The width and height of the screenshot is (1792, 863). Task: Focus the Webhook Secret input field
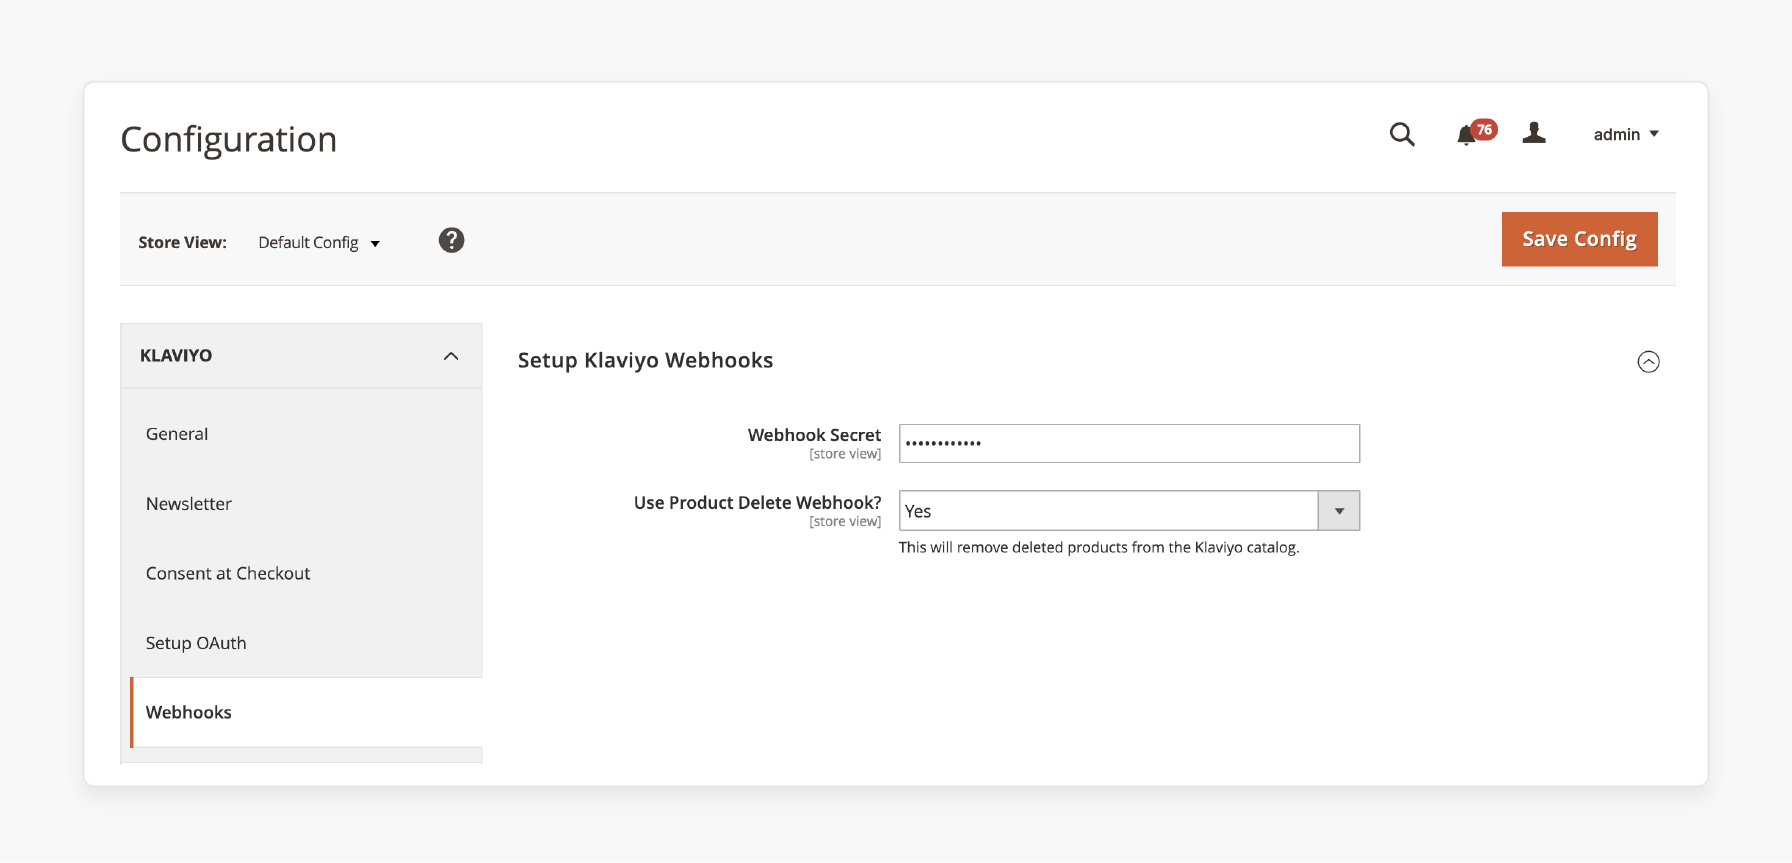(x=1129, y=443)
